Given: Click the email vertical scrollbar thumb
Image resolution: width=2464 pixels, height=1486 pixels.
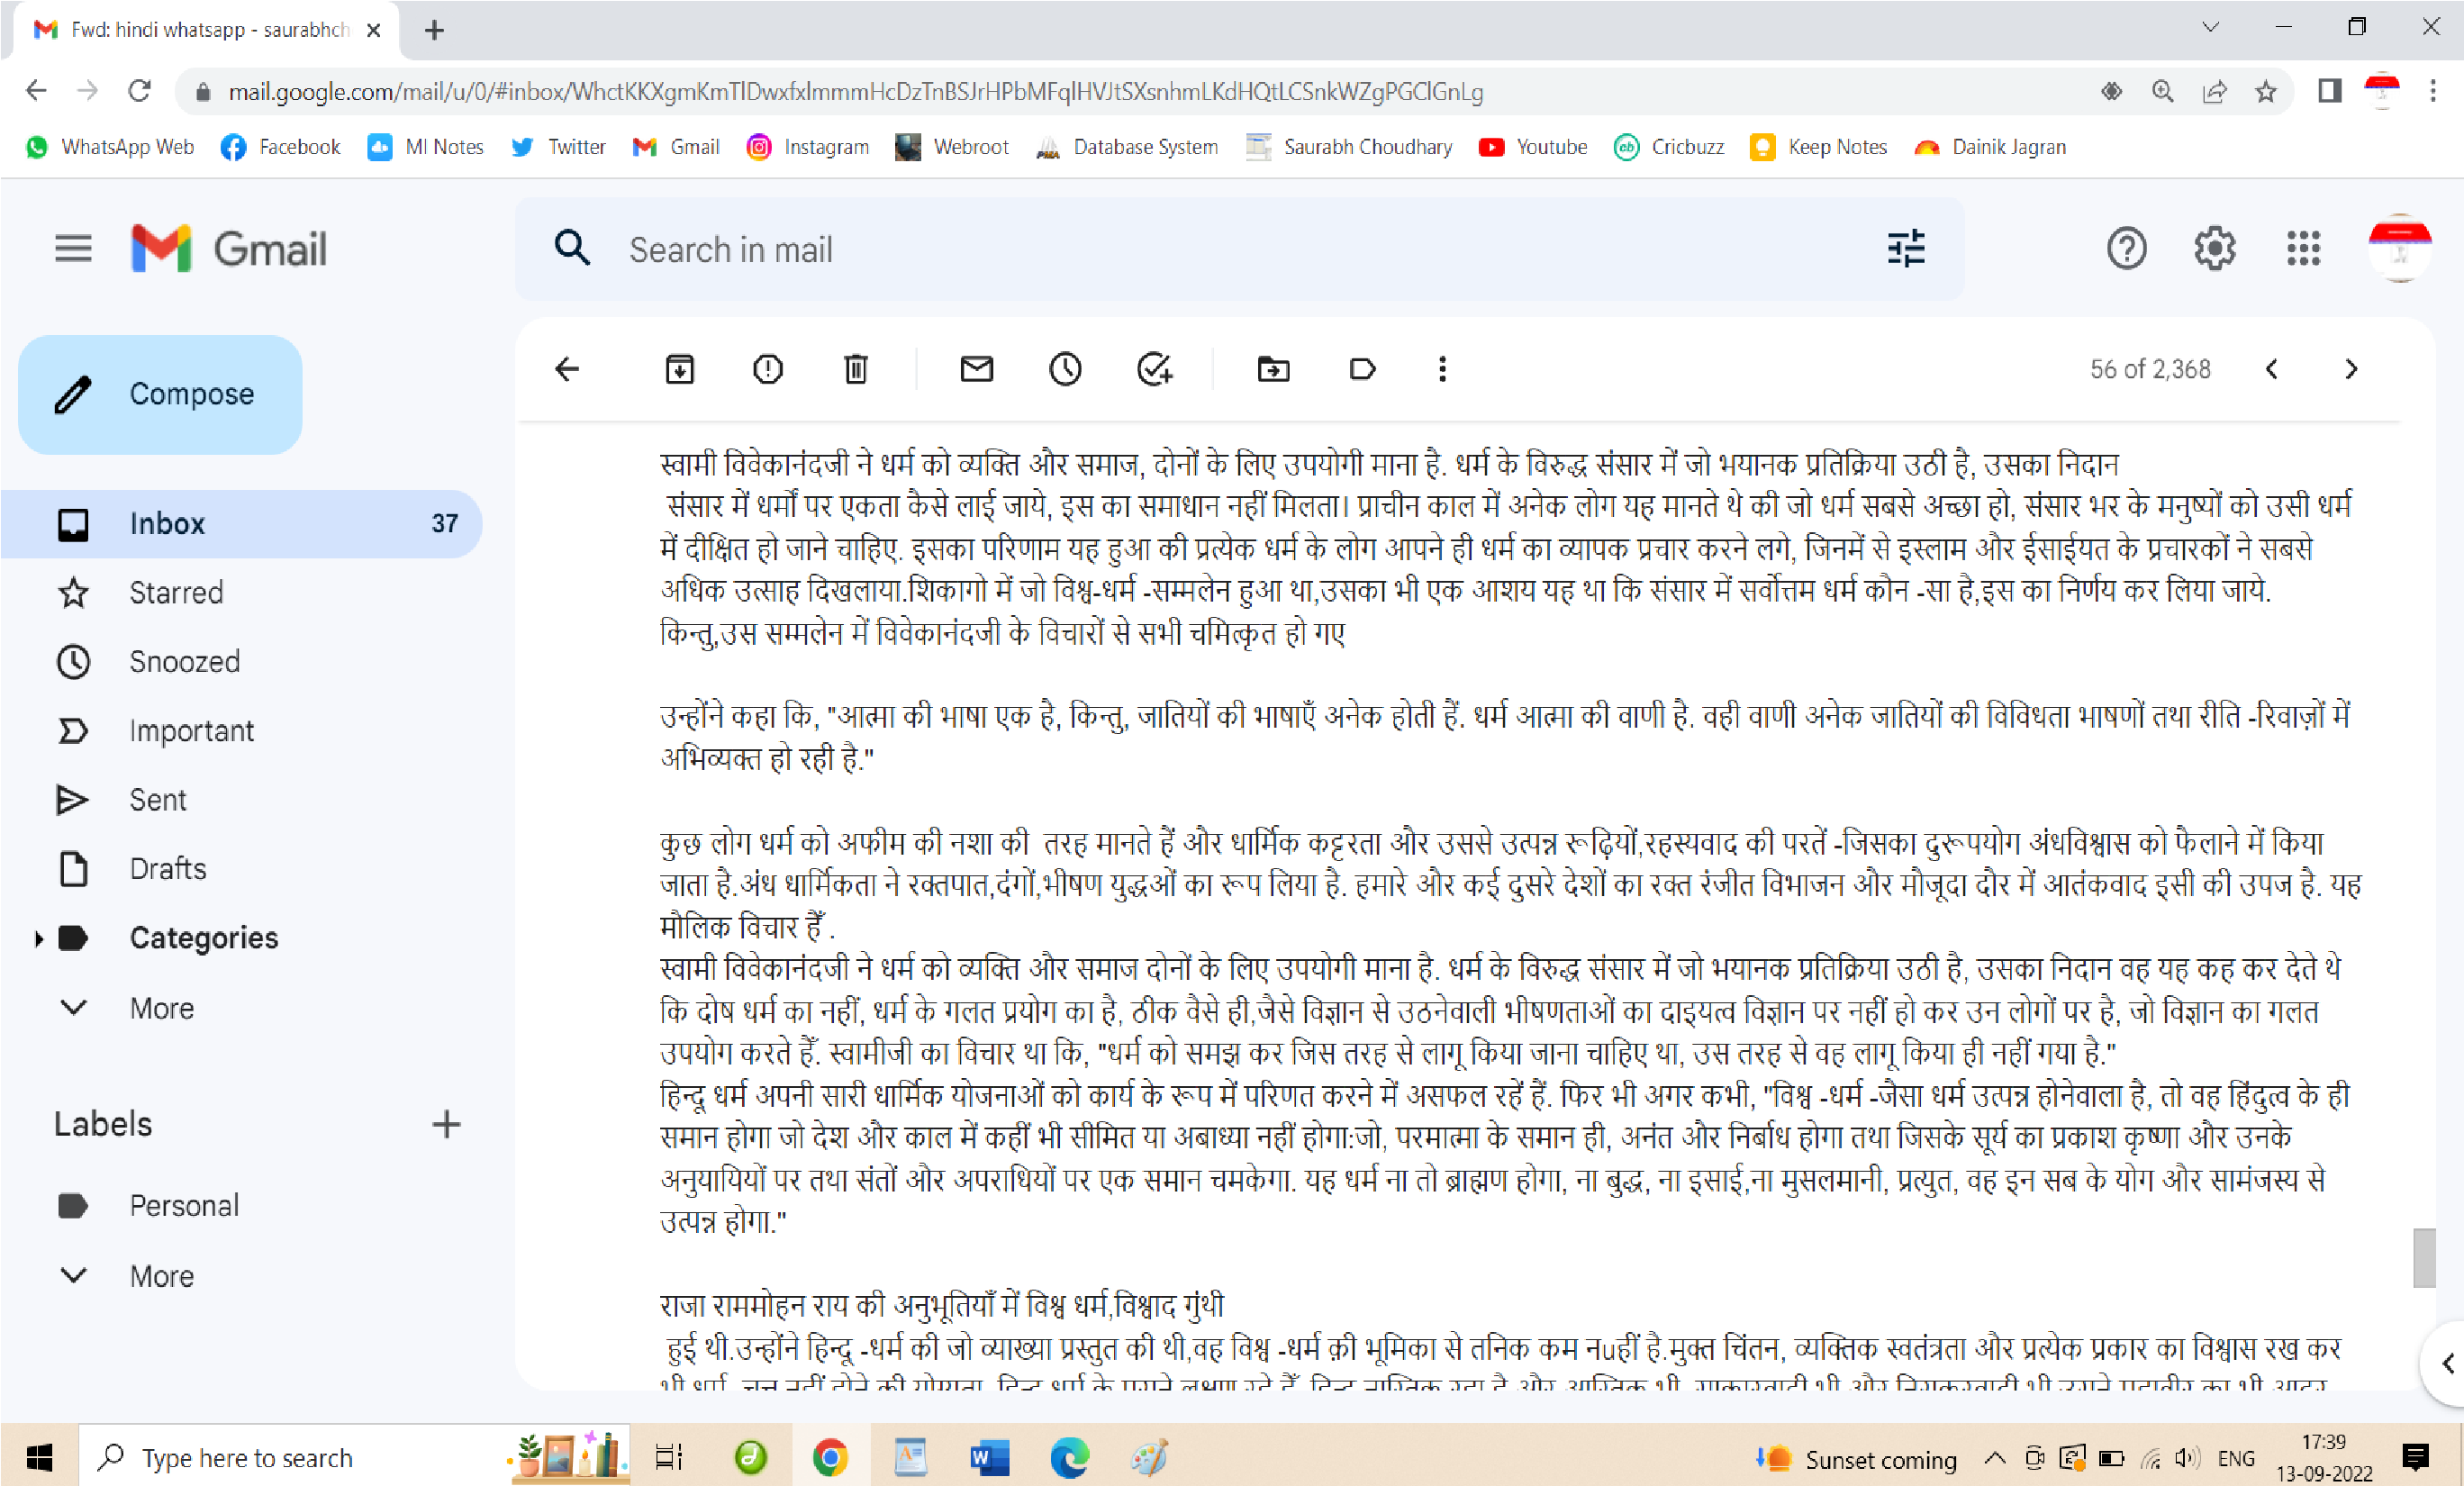Looking at the screenshot, I should 2424,1258.
